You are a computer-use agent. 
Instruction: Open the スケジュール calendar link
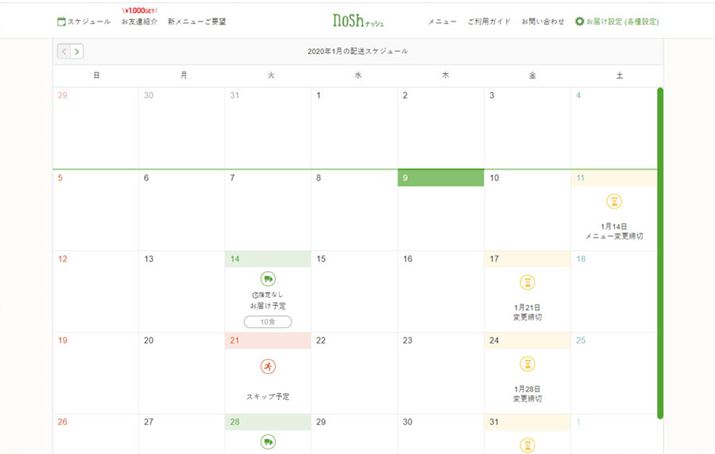point(84,21)
